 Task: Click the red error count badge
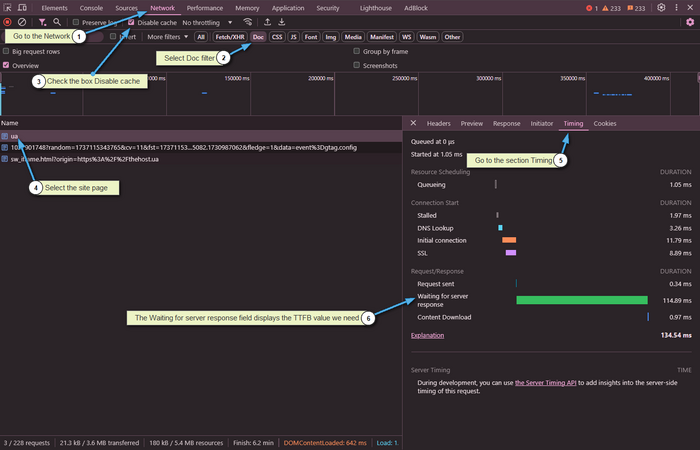coord(592,8)
